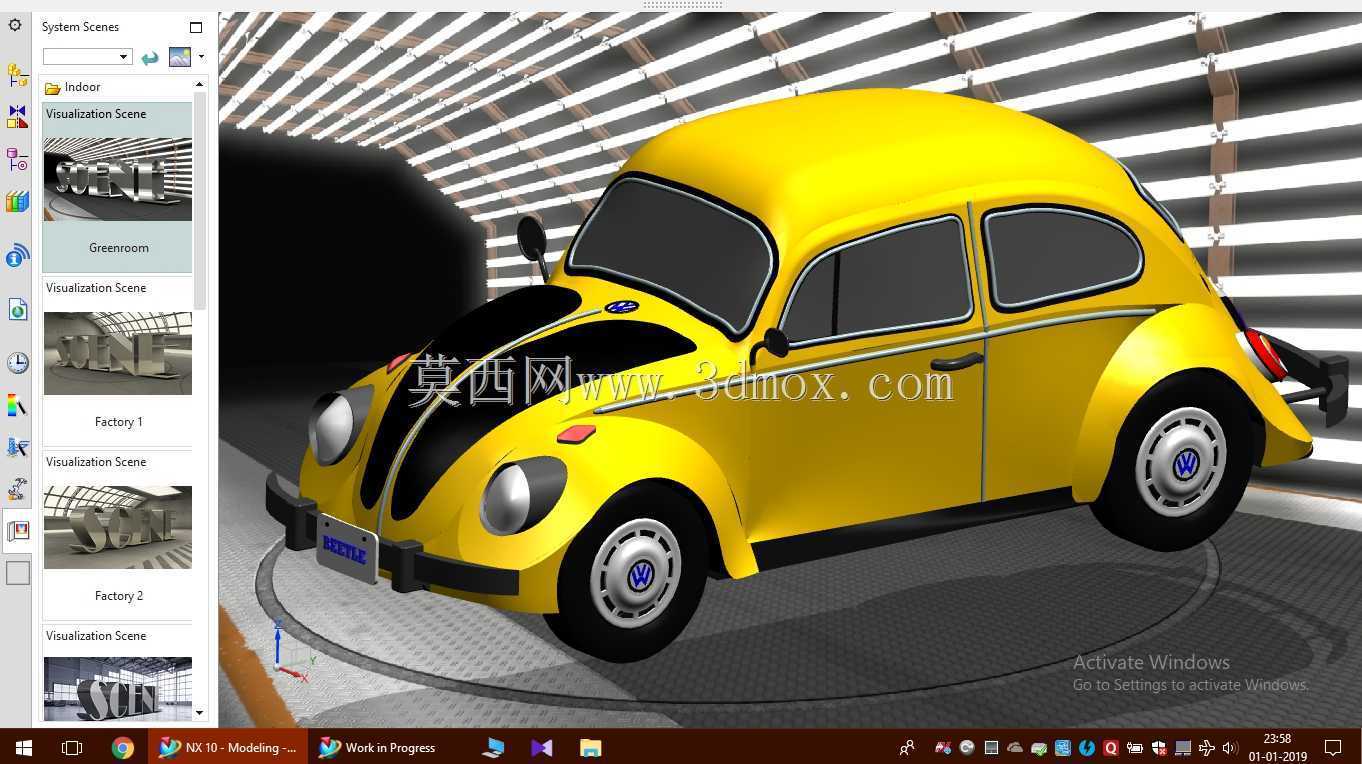This screenshot has width=1362, height=764.
Task: Click the OneDrive cloud tray icon
Action: [x=1015, y=747]
